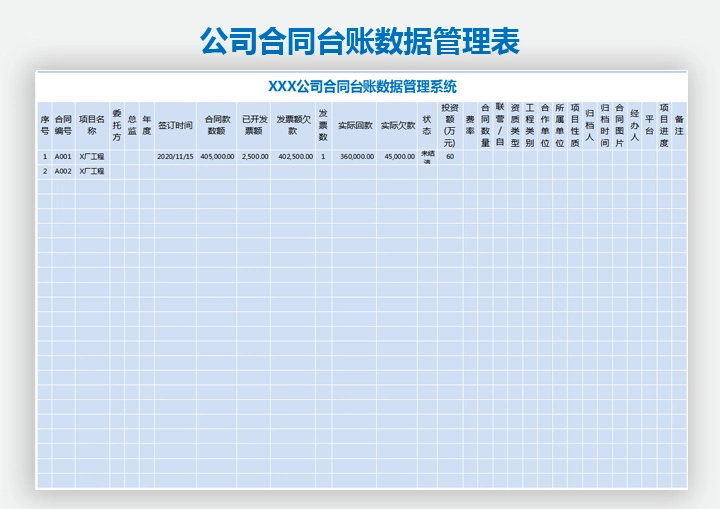Select the 平台 column header
This screenshot has width=720, height=509.
point(649,125)
